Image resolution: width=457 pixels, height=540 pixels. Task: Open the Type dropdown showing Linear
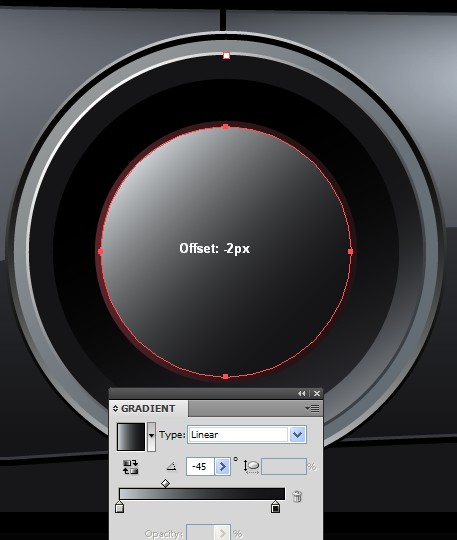point(247,435)
